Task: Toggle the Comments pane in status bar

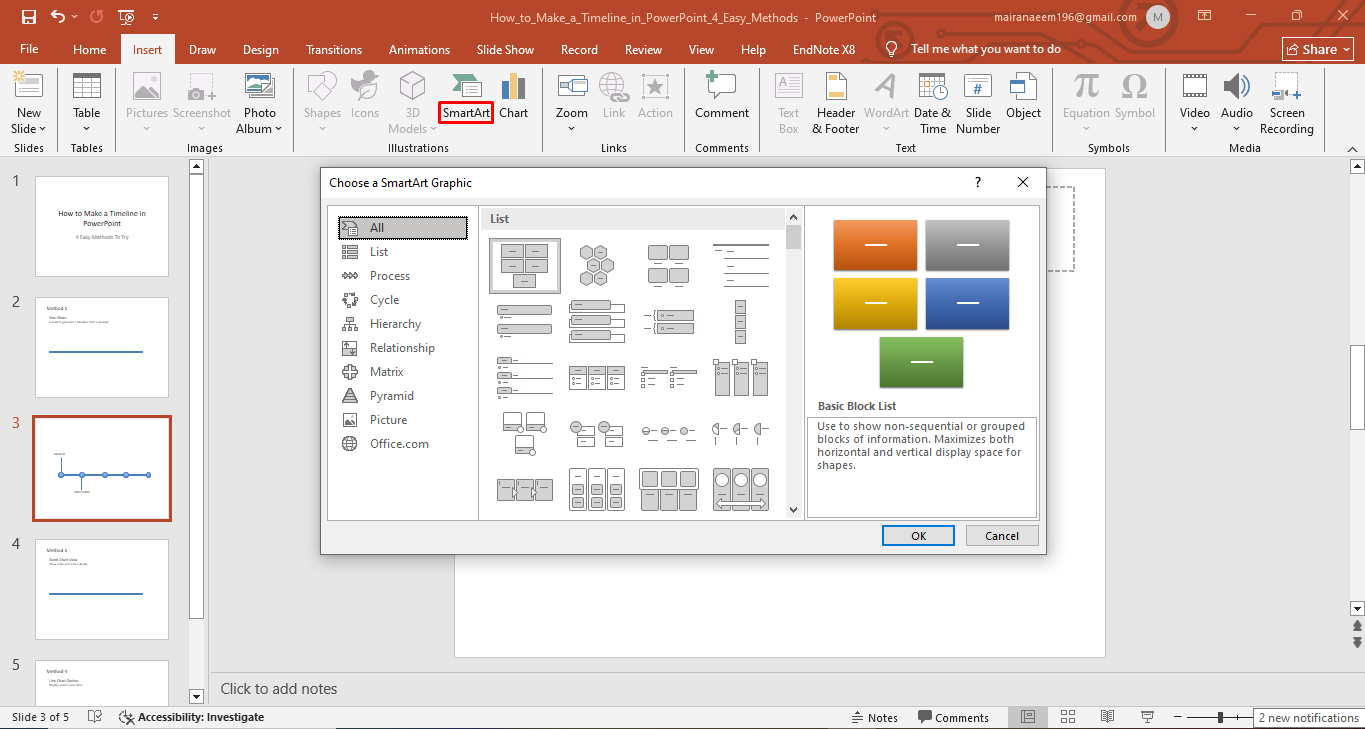Action: 953,717
